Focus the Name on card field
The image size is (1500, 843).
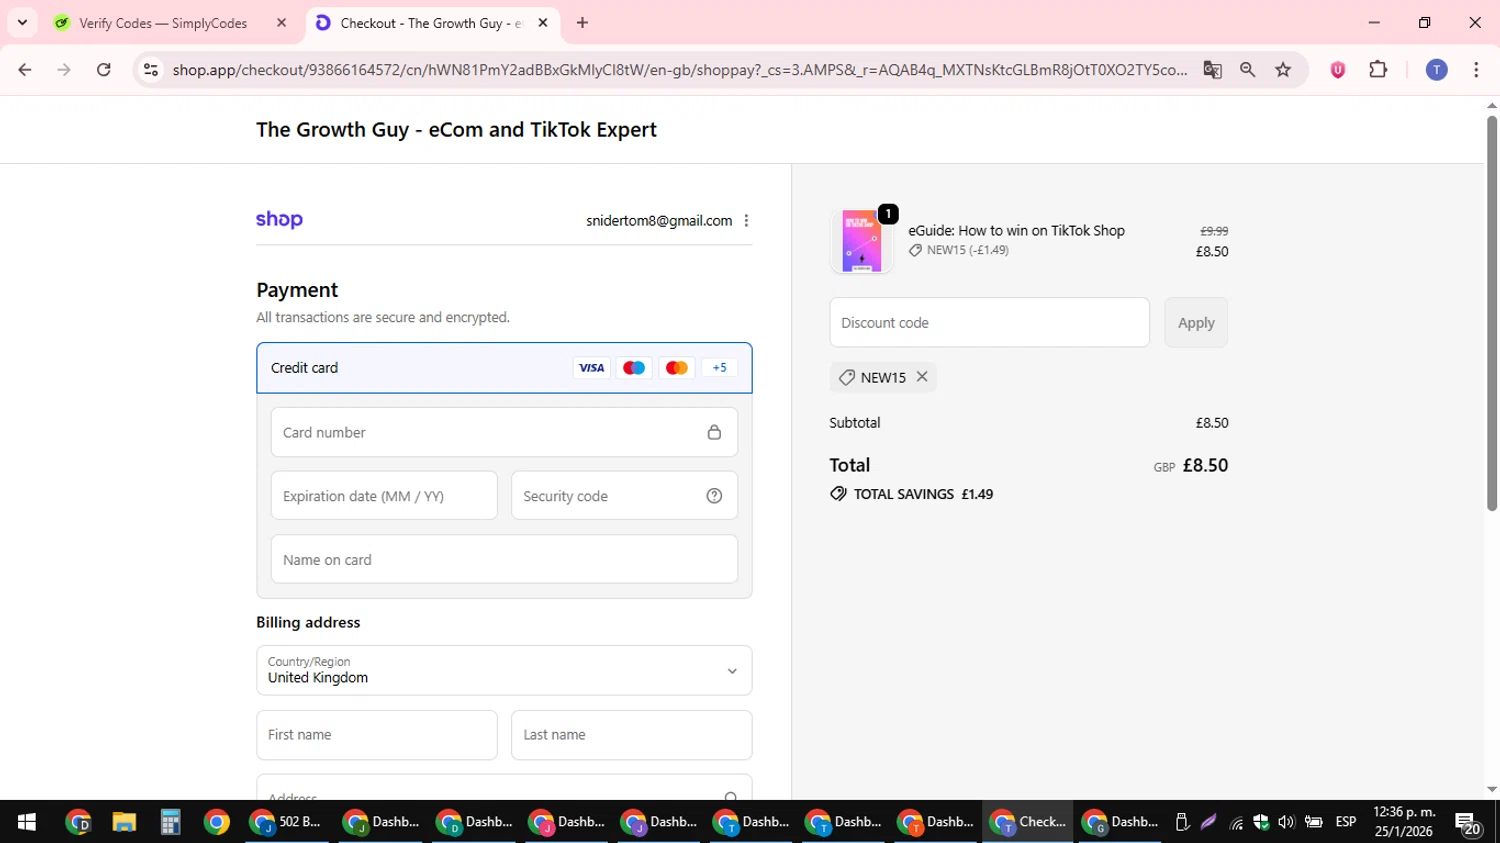(x=504, y=560)
